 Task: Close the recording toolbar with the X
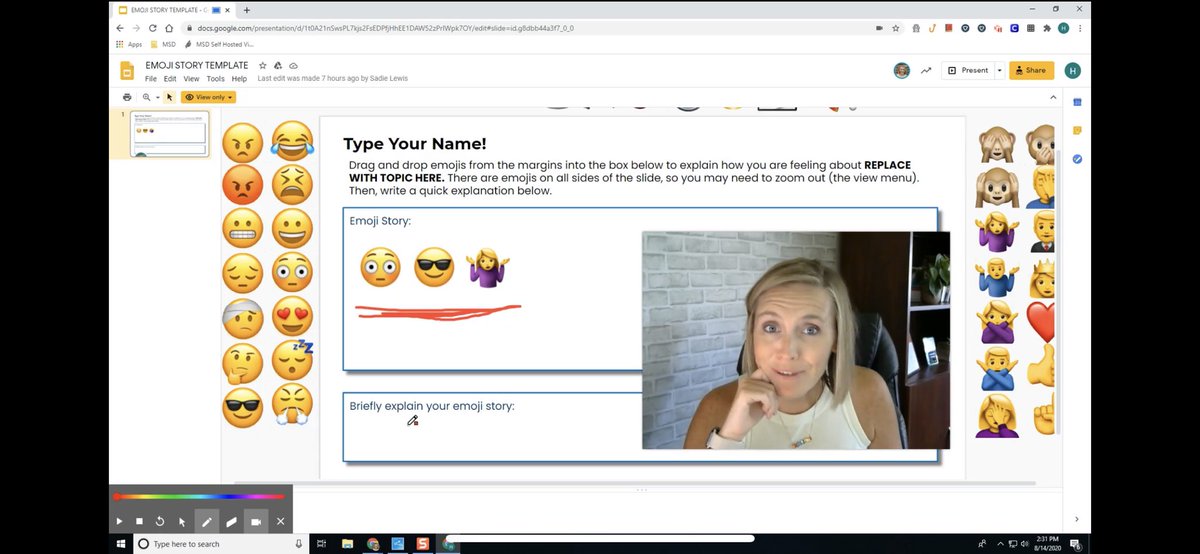[x=281, y=521]
